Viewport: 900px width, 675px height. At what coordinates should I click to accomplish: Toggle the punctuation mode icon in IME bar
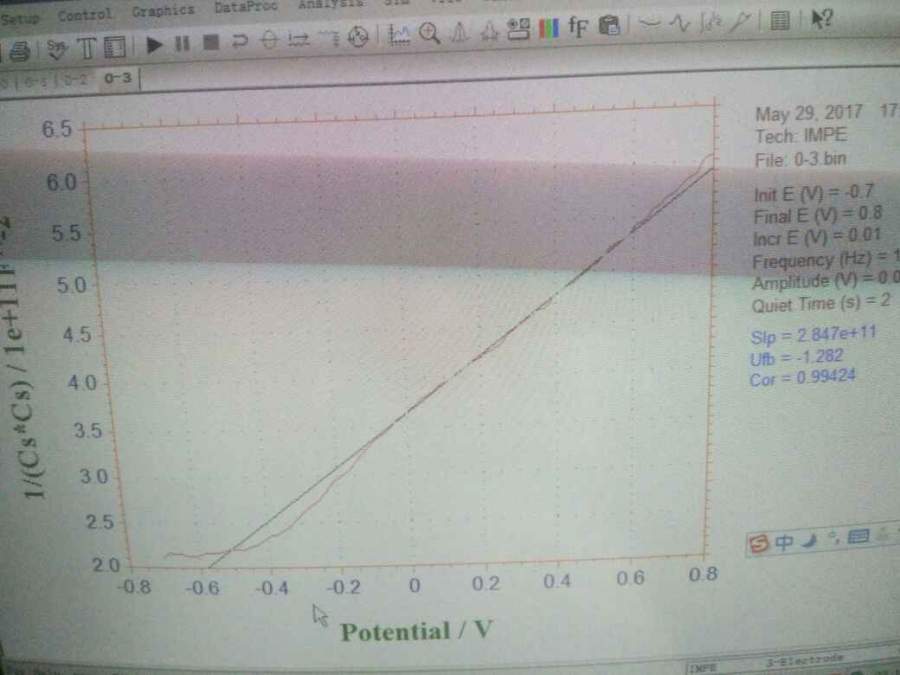pos(833,538)
